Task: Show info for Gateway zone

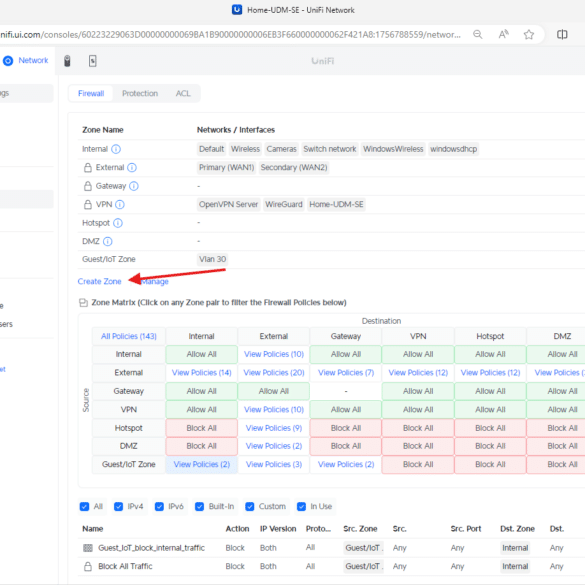Action: pyautogui.click(x=134, y=186)
